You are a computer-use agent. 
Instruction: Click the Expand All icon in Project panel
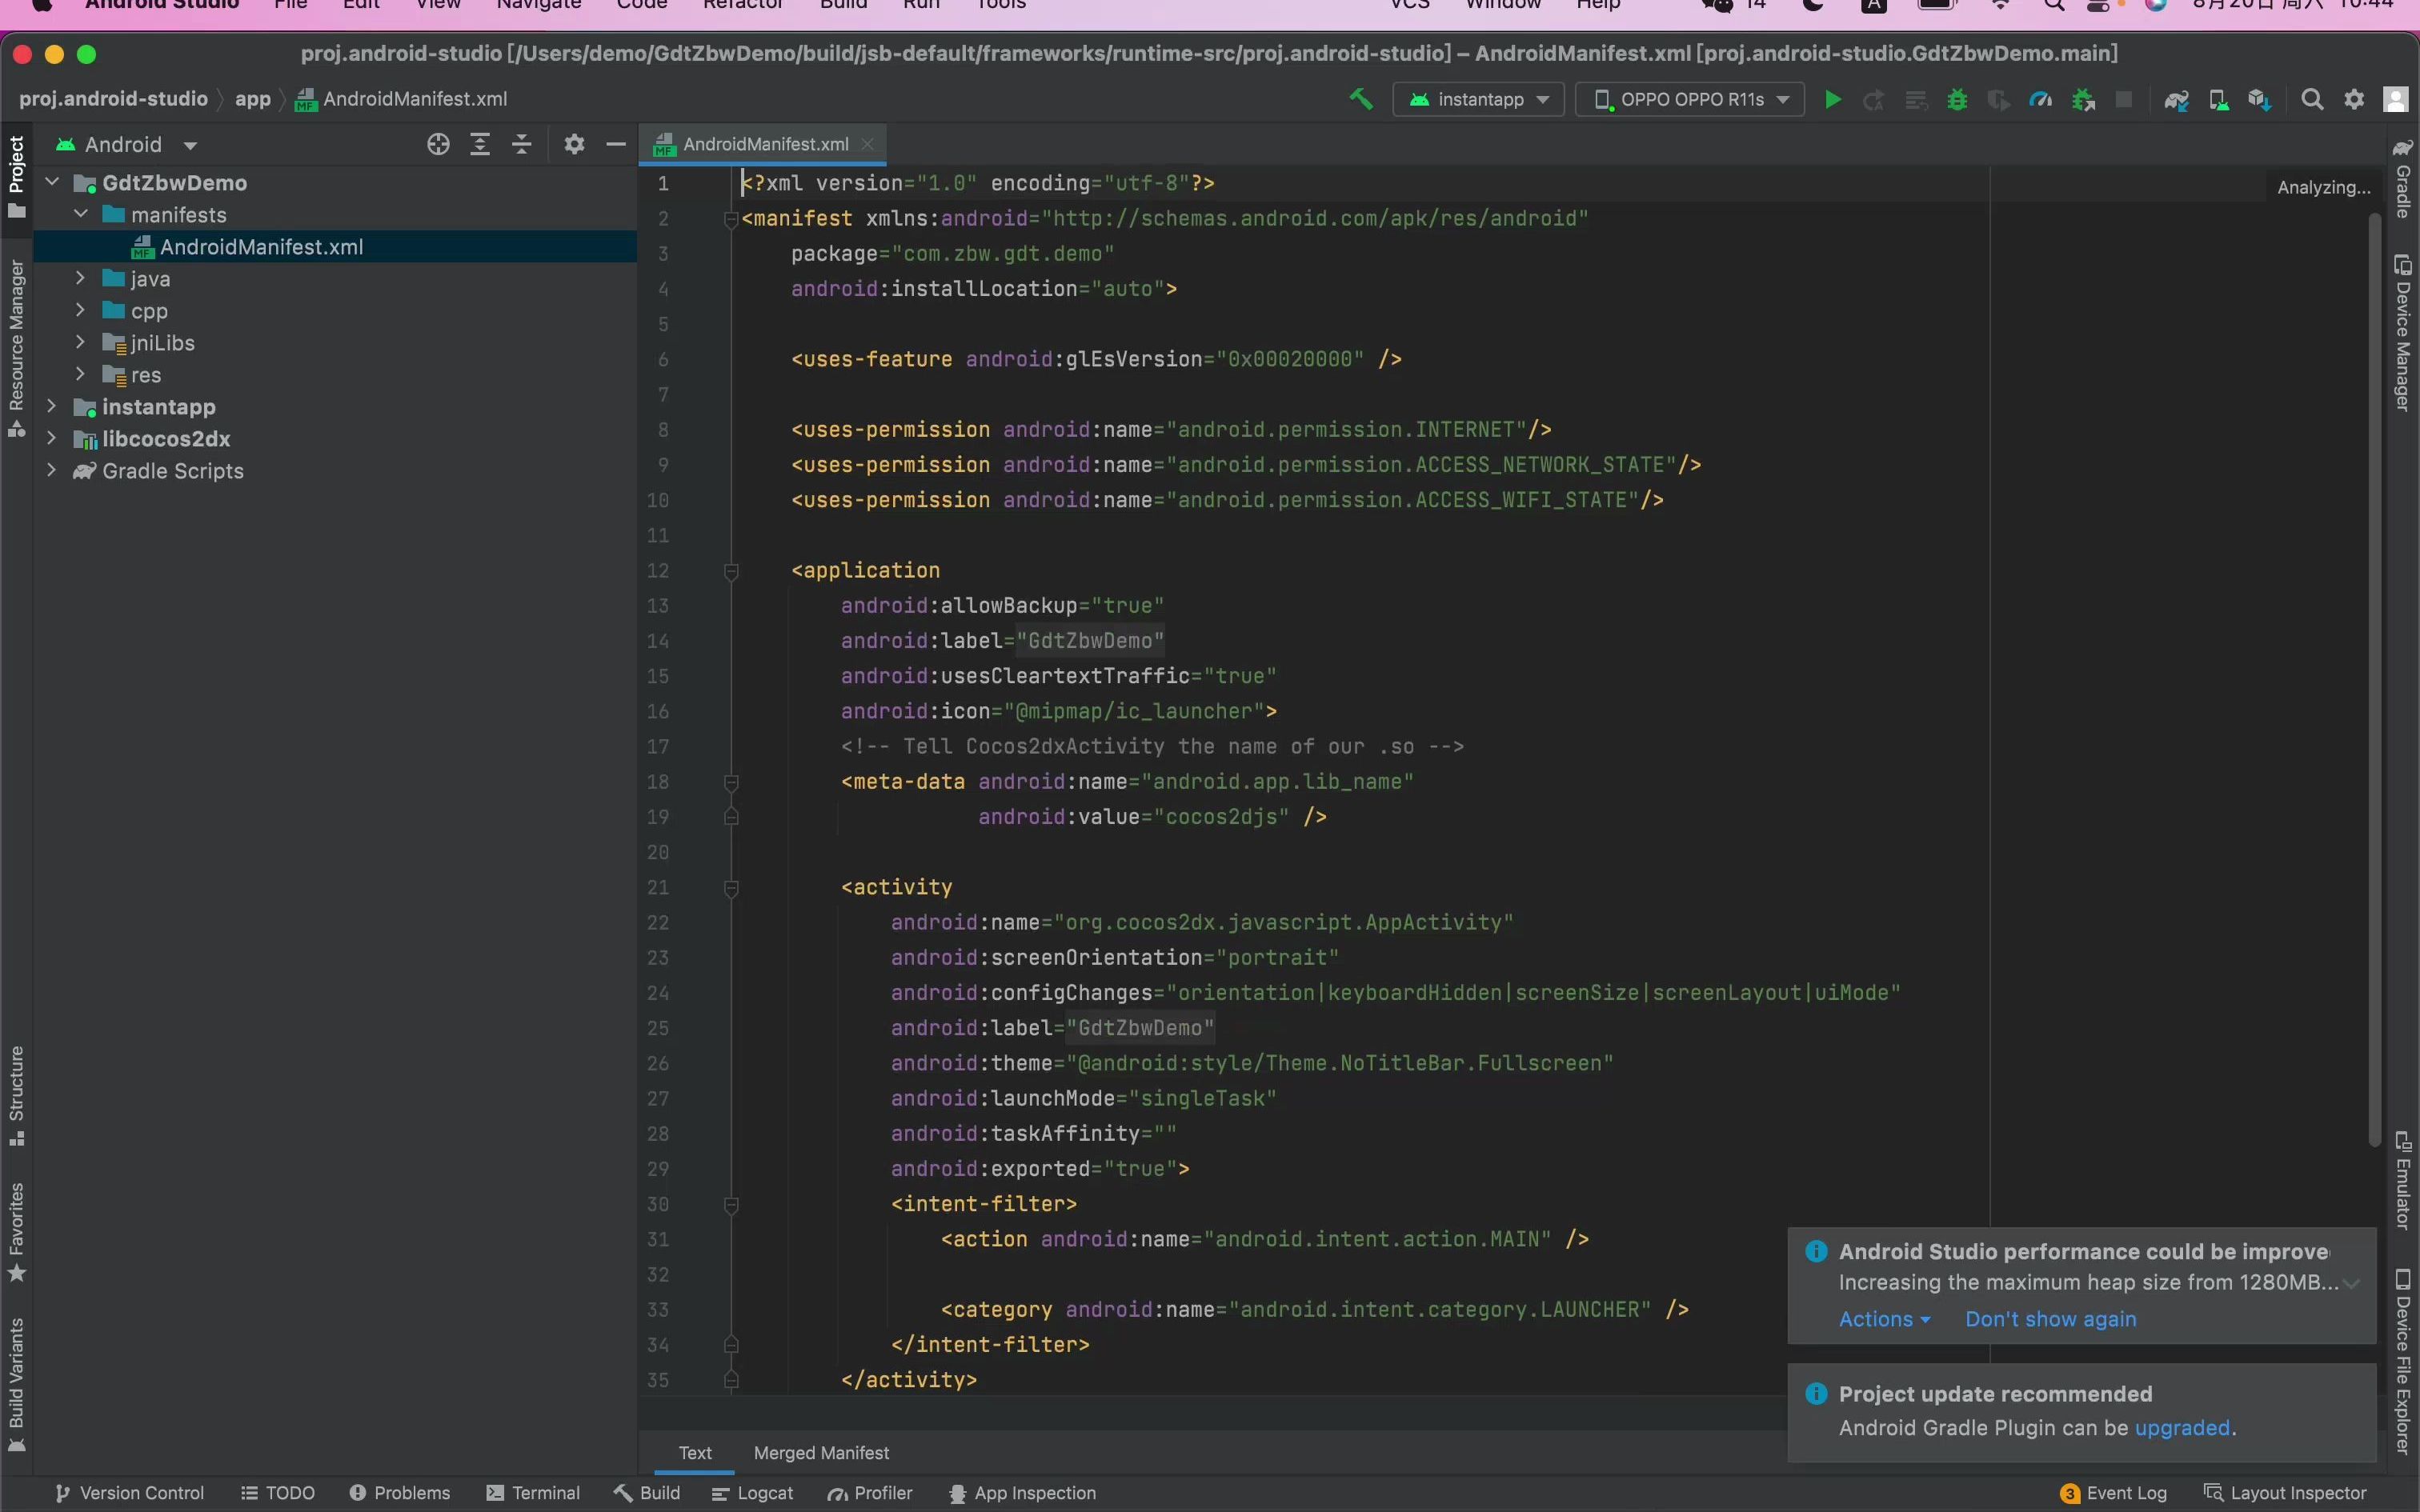click(480, 144)
